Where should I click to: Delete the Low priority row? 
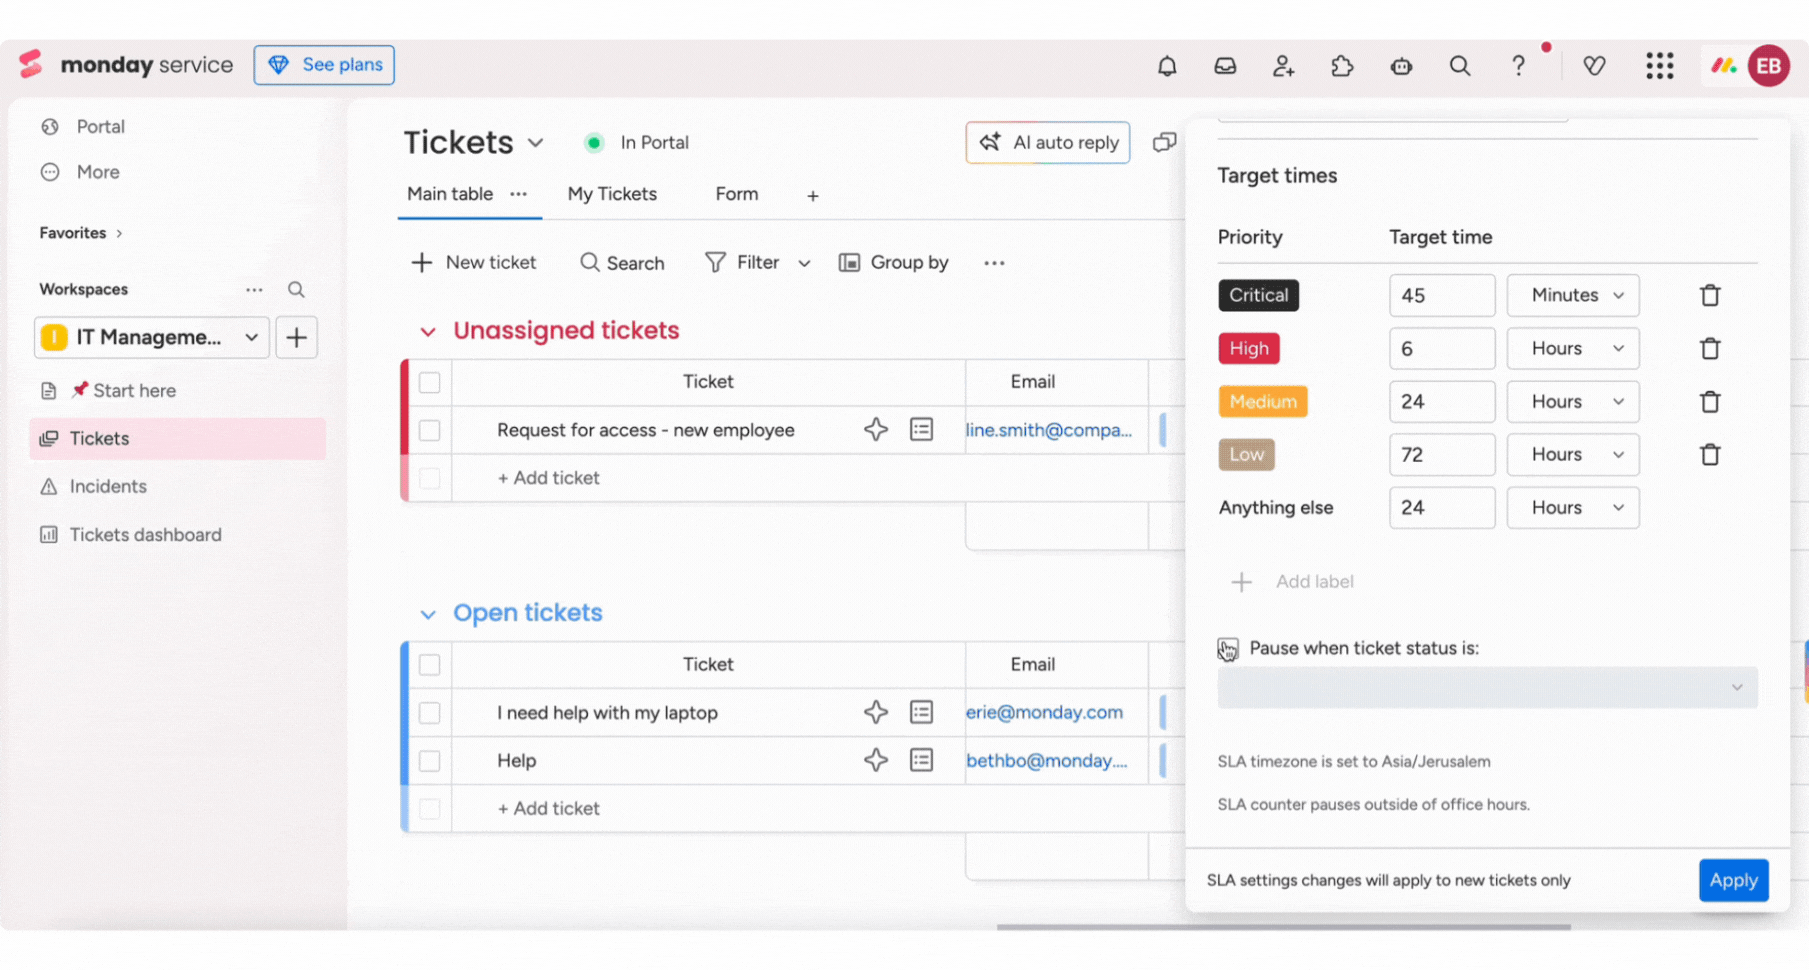[1710, 454]
